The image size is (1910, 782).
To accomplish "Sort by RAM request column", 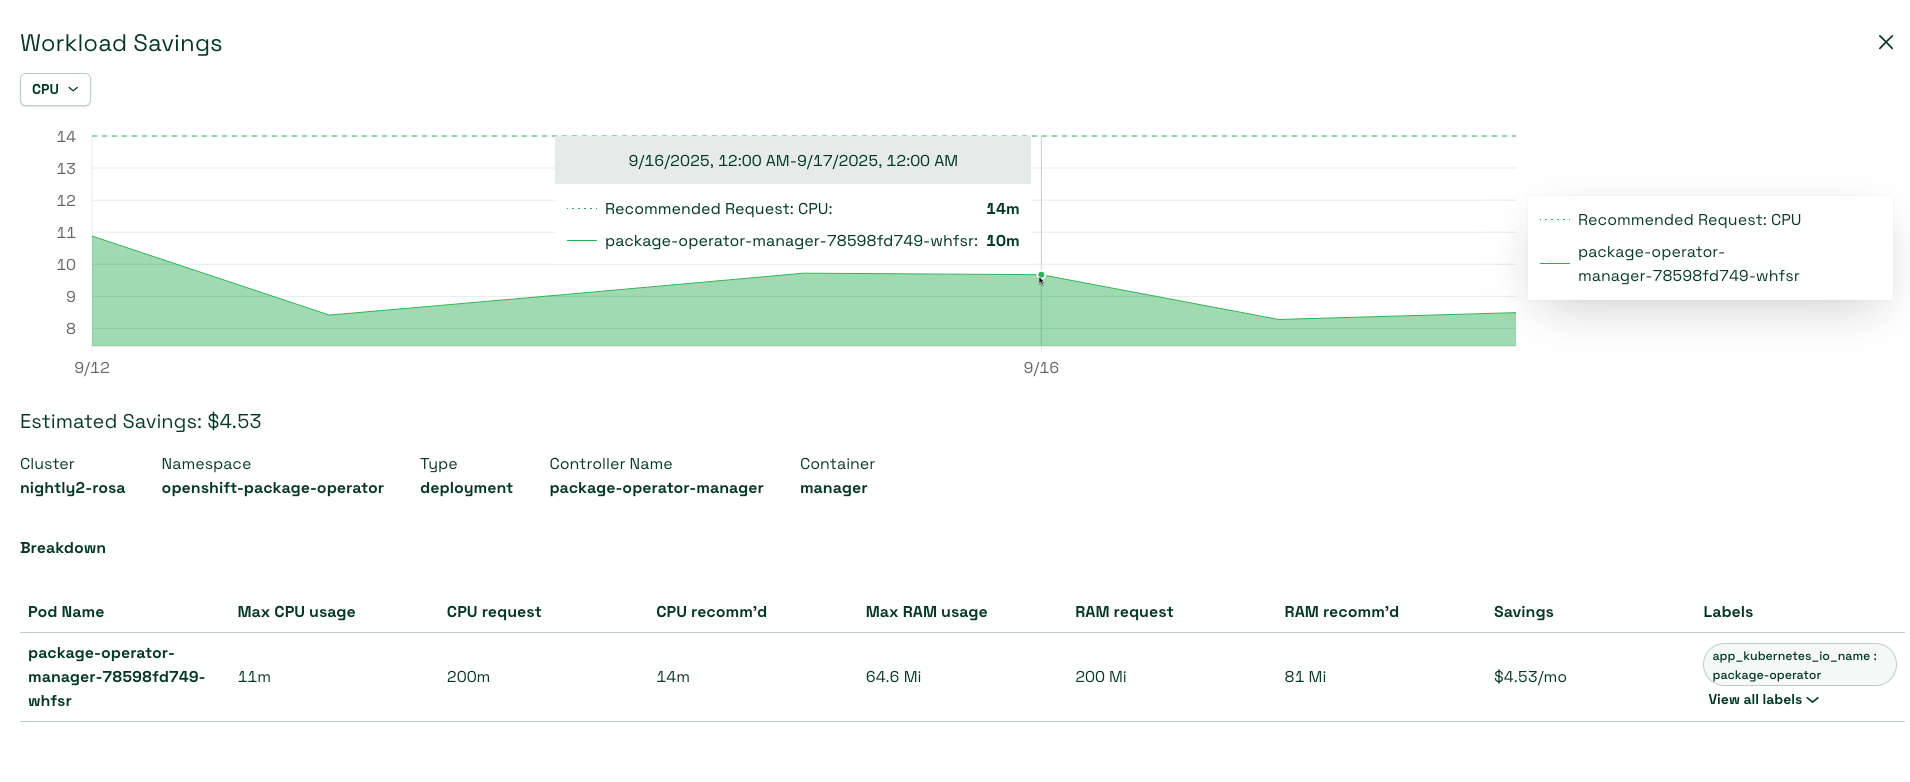I will (x=1124, y=612).
